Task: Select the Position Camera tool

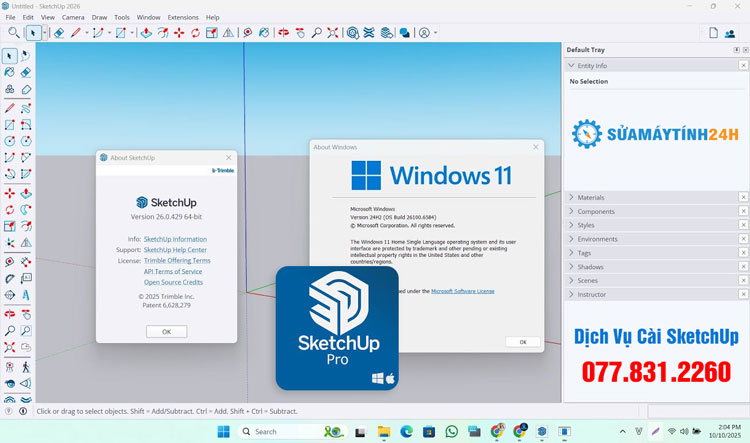Action: [x=10, y=367]
